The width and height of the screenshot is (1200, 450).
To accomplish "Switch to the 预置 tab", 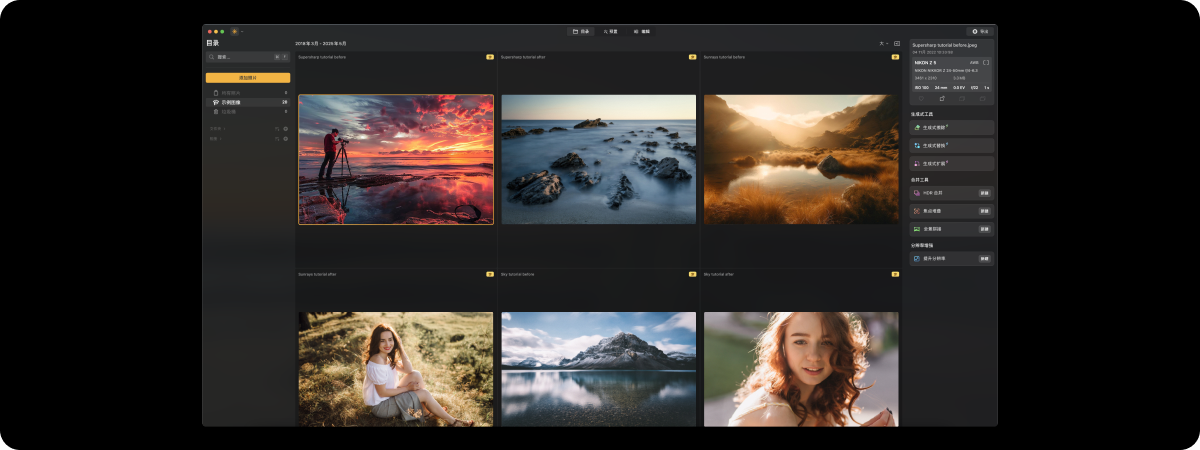I will pyautogui.click(x=610, y=31).
